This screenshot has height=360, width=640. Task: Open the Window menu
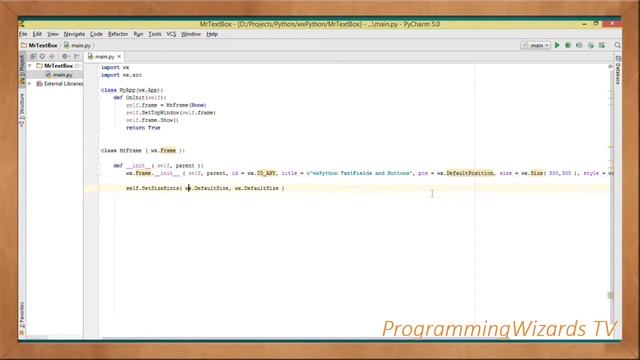(x=191, y=34)
